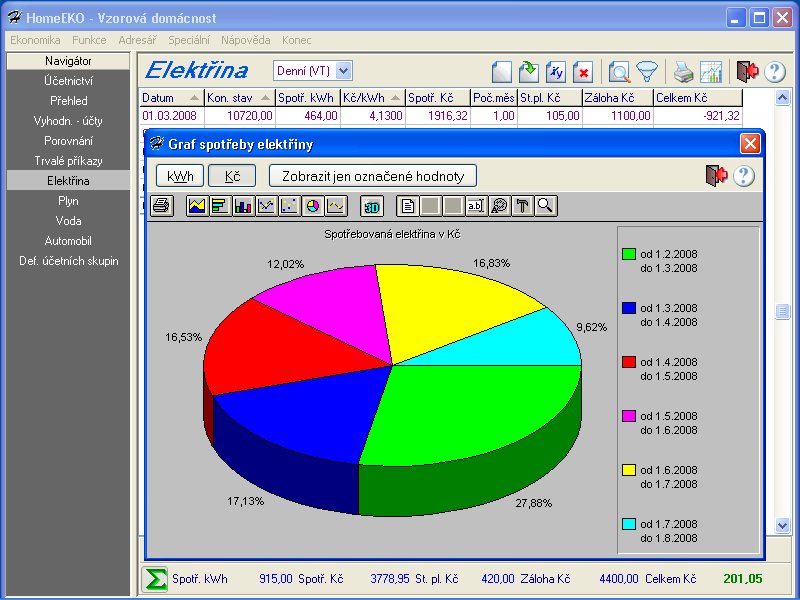Image resolution: width=800 pixels, height=600 pixels.
Task: Open chart font and color palette icon
Action: click(x=499, y=206)
